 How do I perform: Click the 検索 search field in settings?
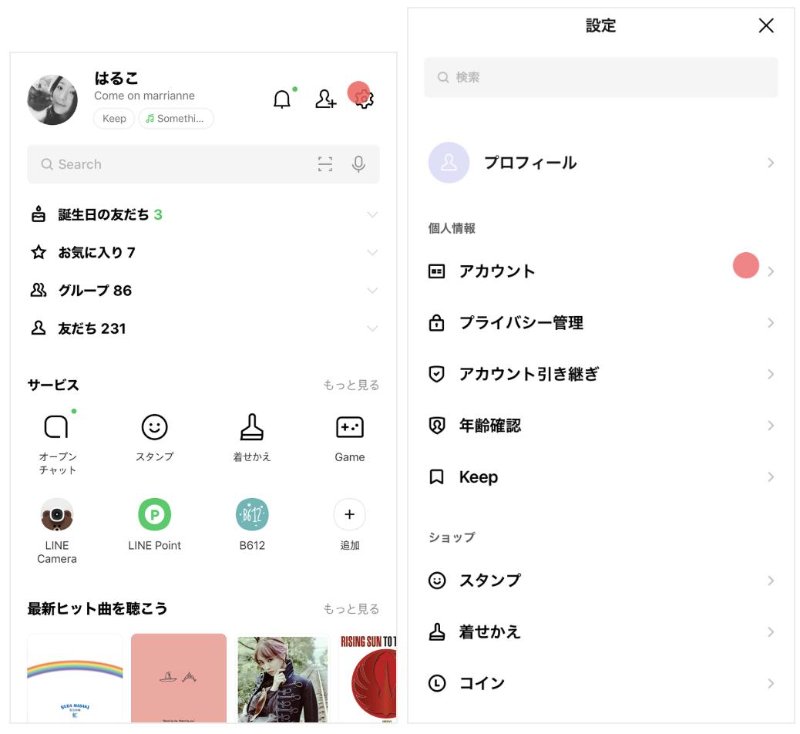600,77
